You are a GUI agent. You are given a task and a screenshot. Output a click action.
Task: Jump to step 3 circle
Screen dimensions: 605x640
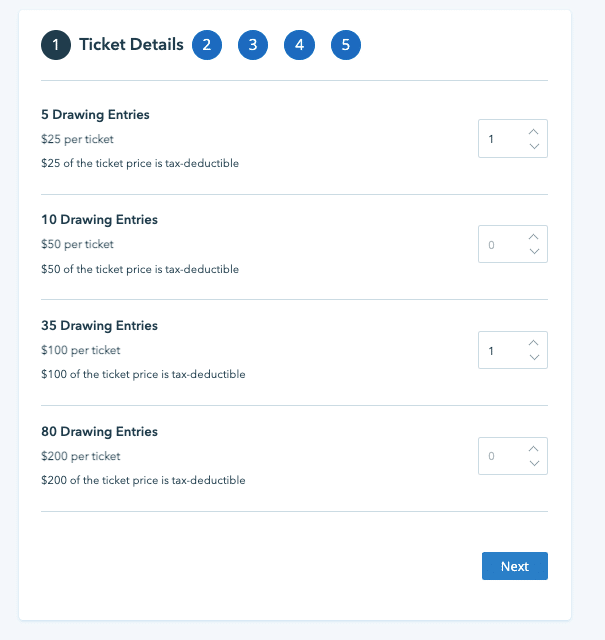[253, 45]
